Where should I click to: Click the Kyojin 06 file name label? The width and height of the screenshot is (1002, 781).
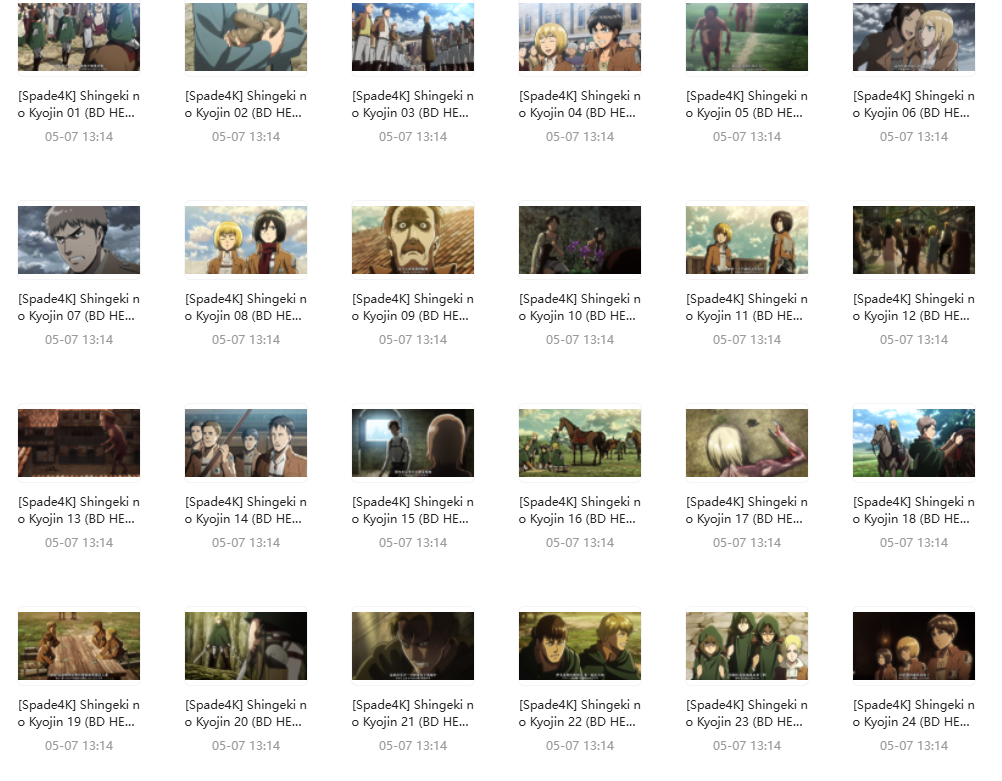point(914,105)
